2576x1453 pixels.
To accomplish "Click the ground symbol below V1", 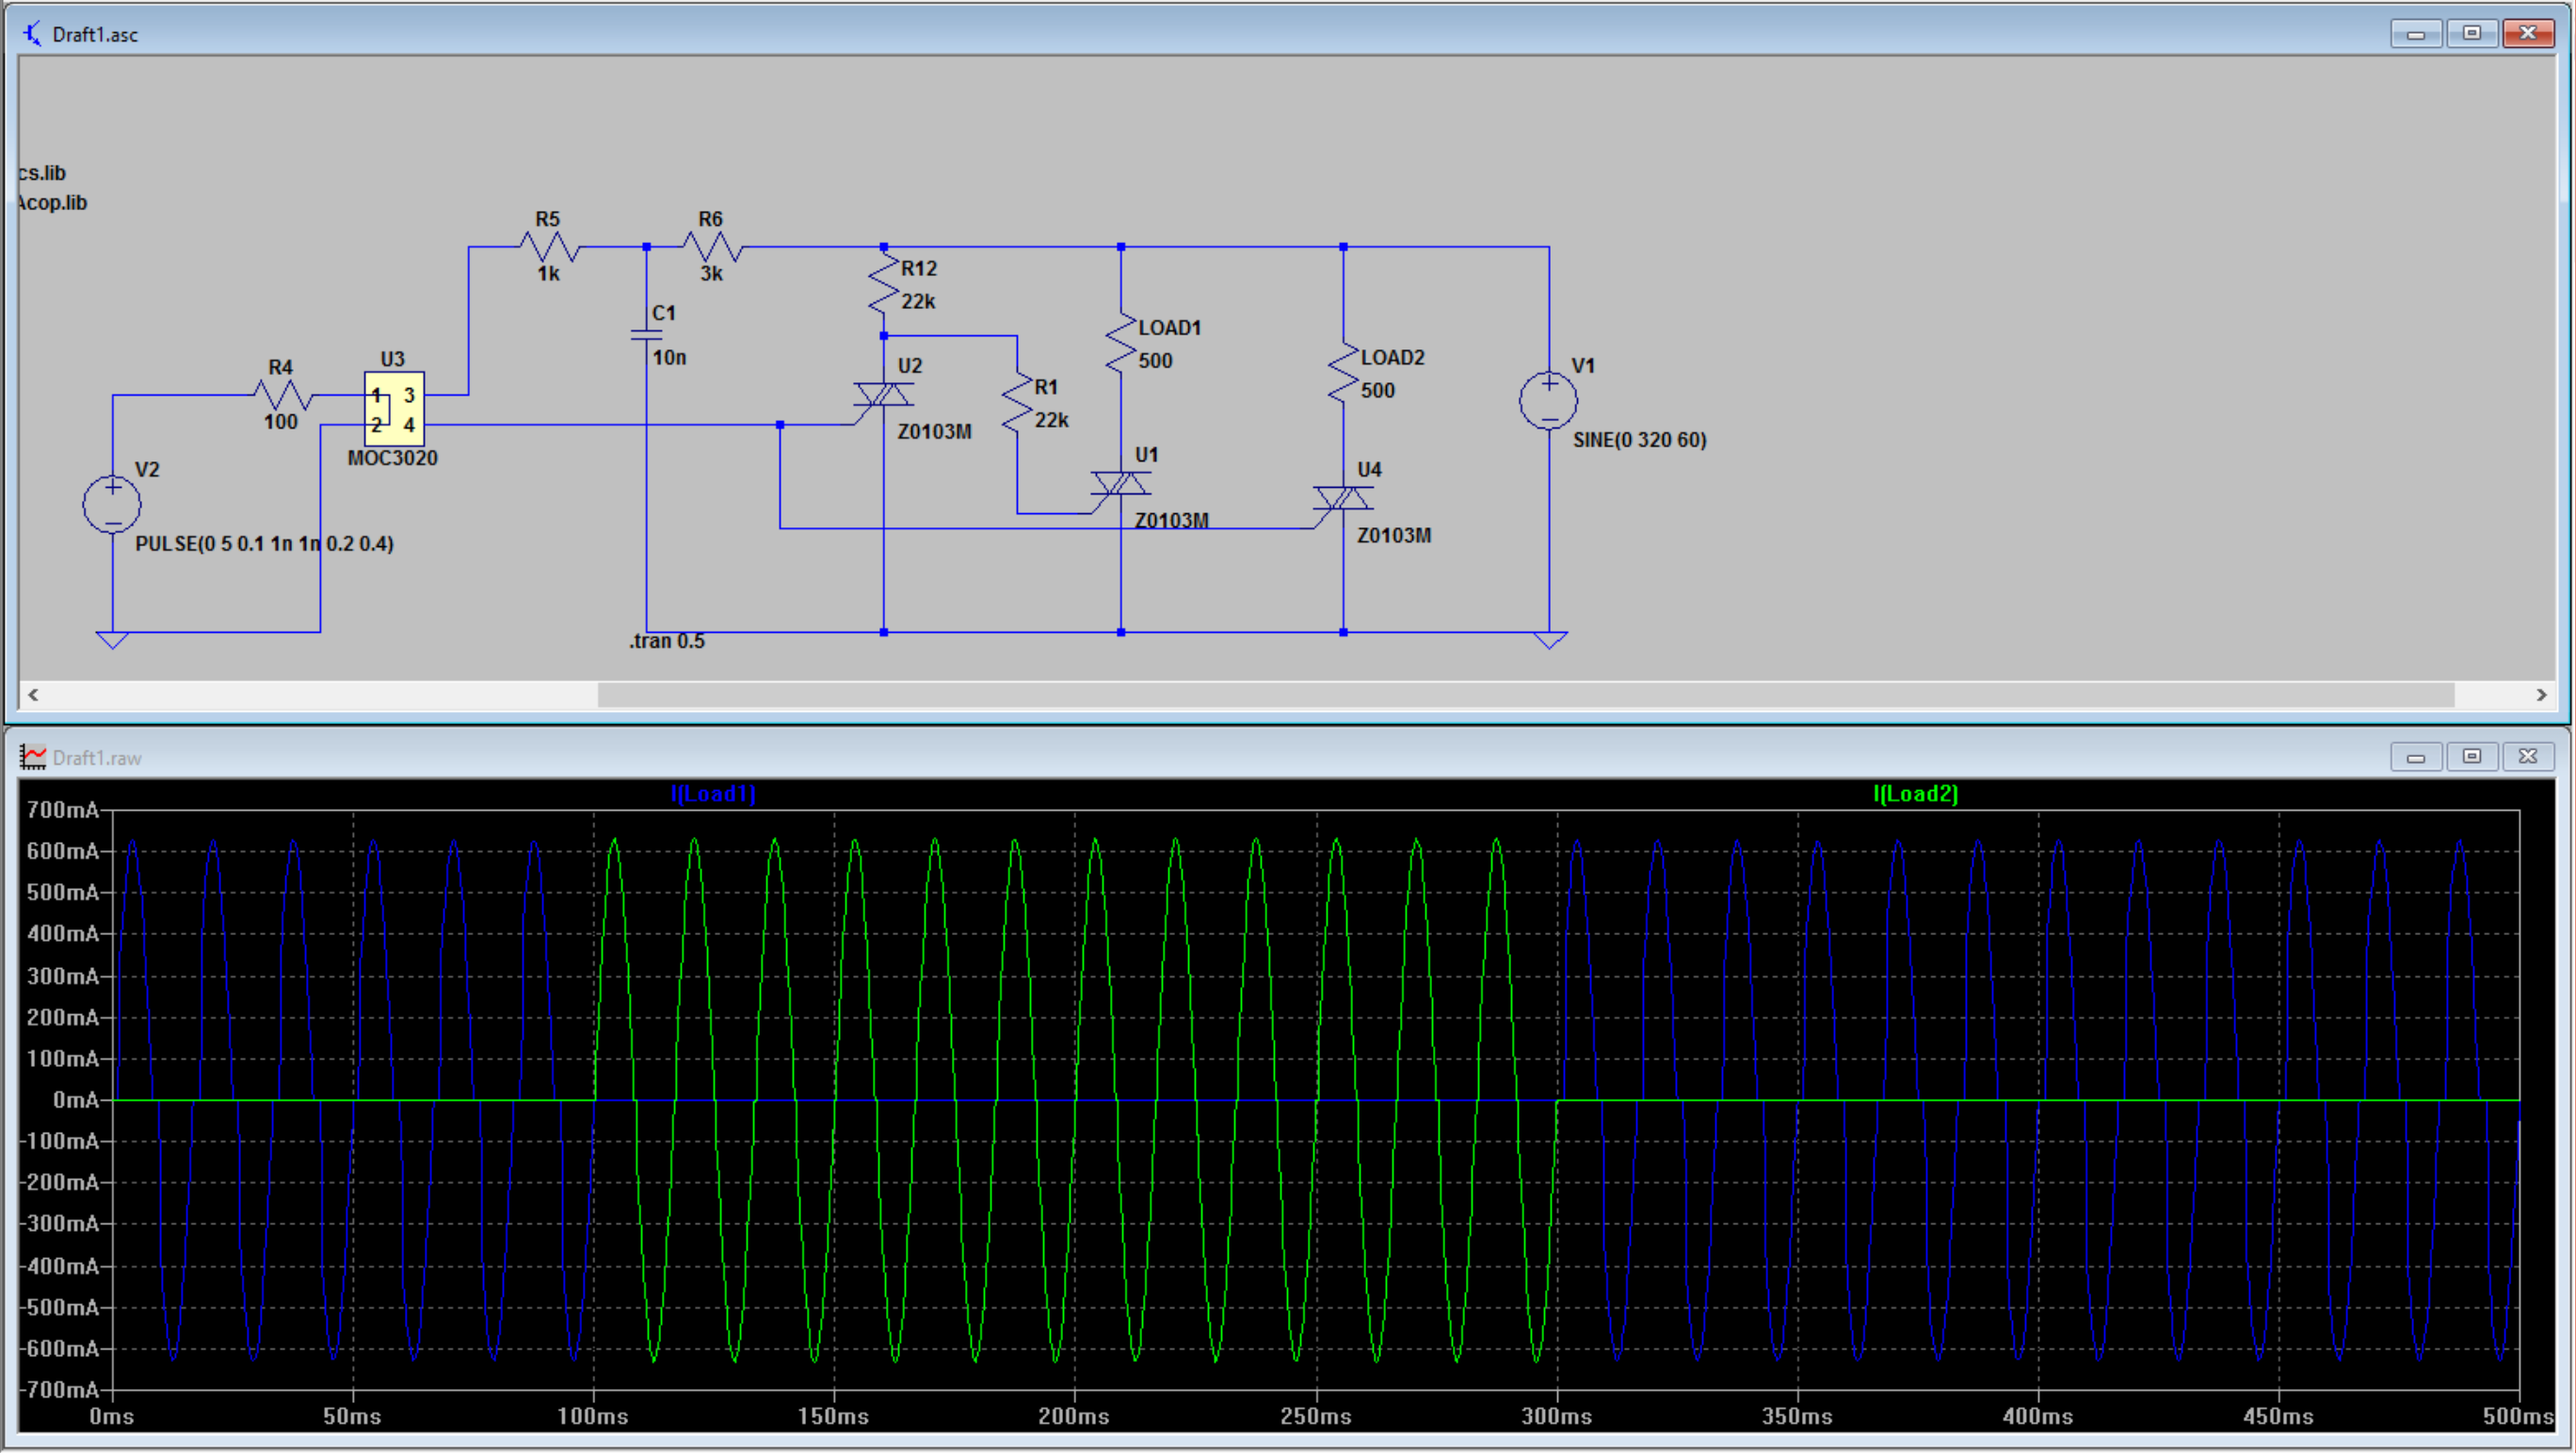I will (1549, 640).
